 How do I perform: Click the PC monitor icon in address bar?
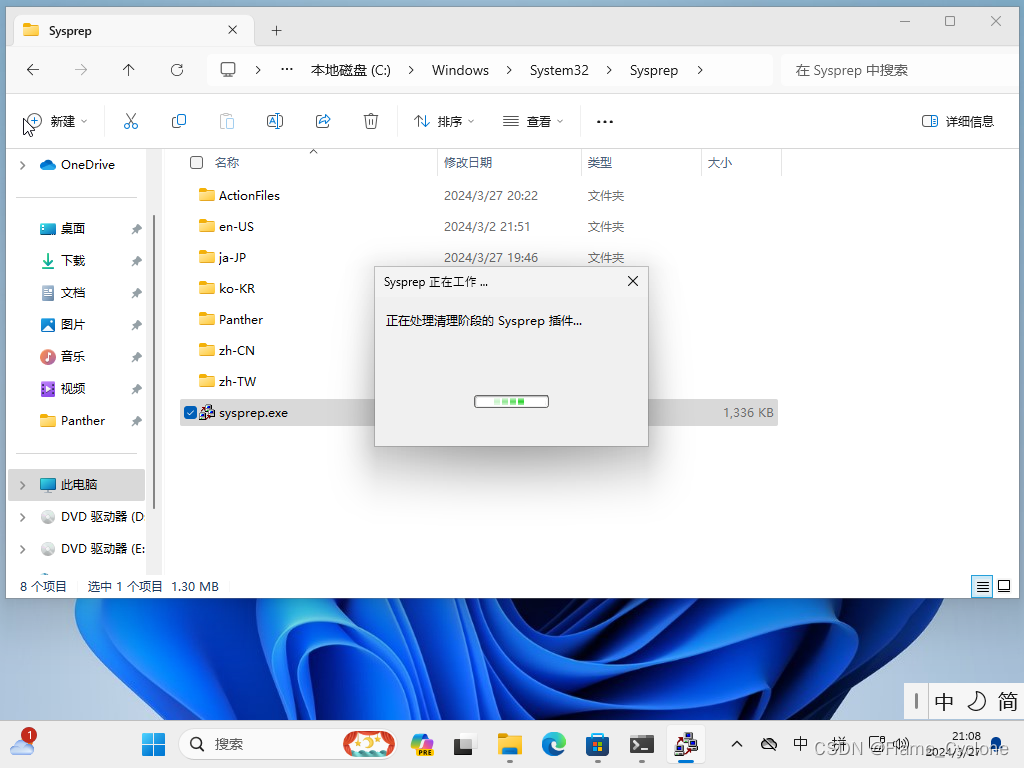pos(228,70)
